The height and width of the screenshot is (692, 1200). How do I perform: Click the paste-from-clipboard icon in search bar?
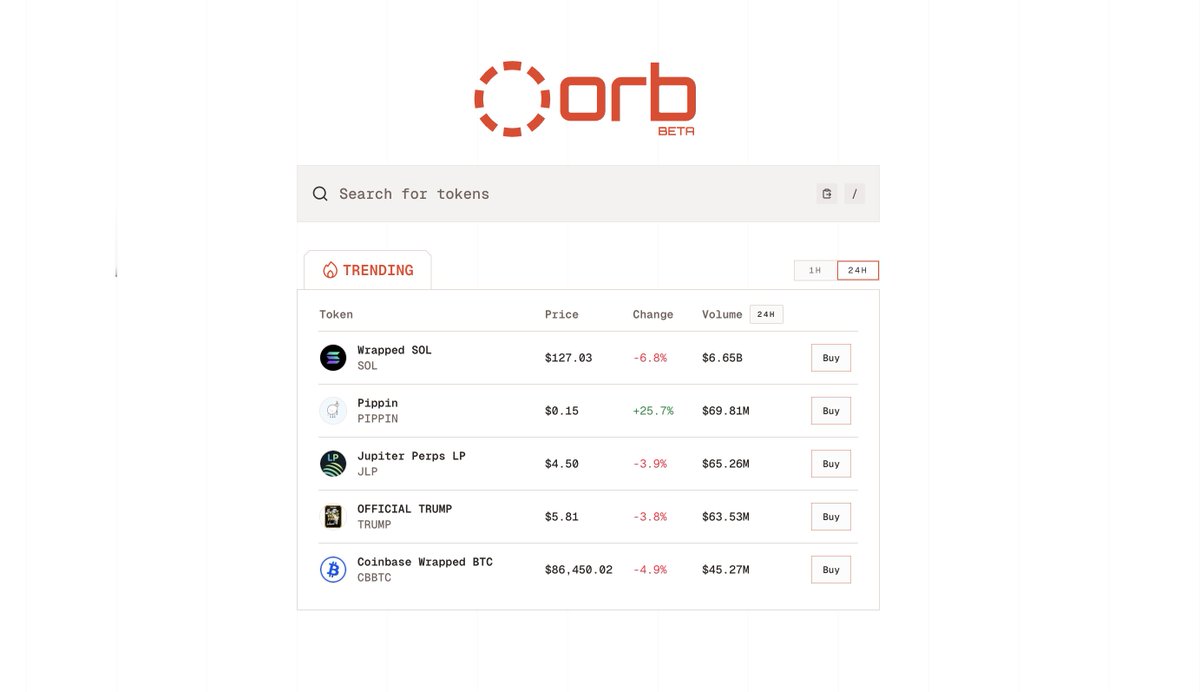tap(826, 193)
